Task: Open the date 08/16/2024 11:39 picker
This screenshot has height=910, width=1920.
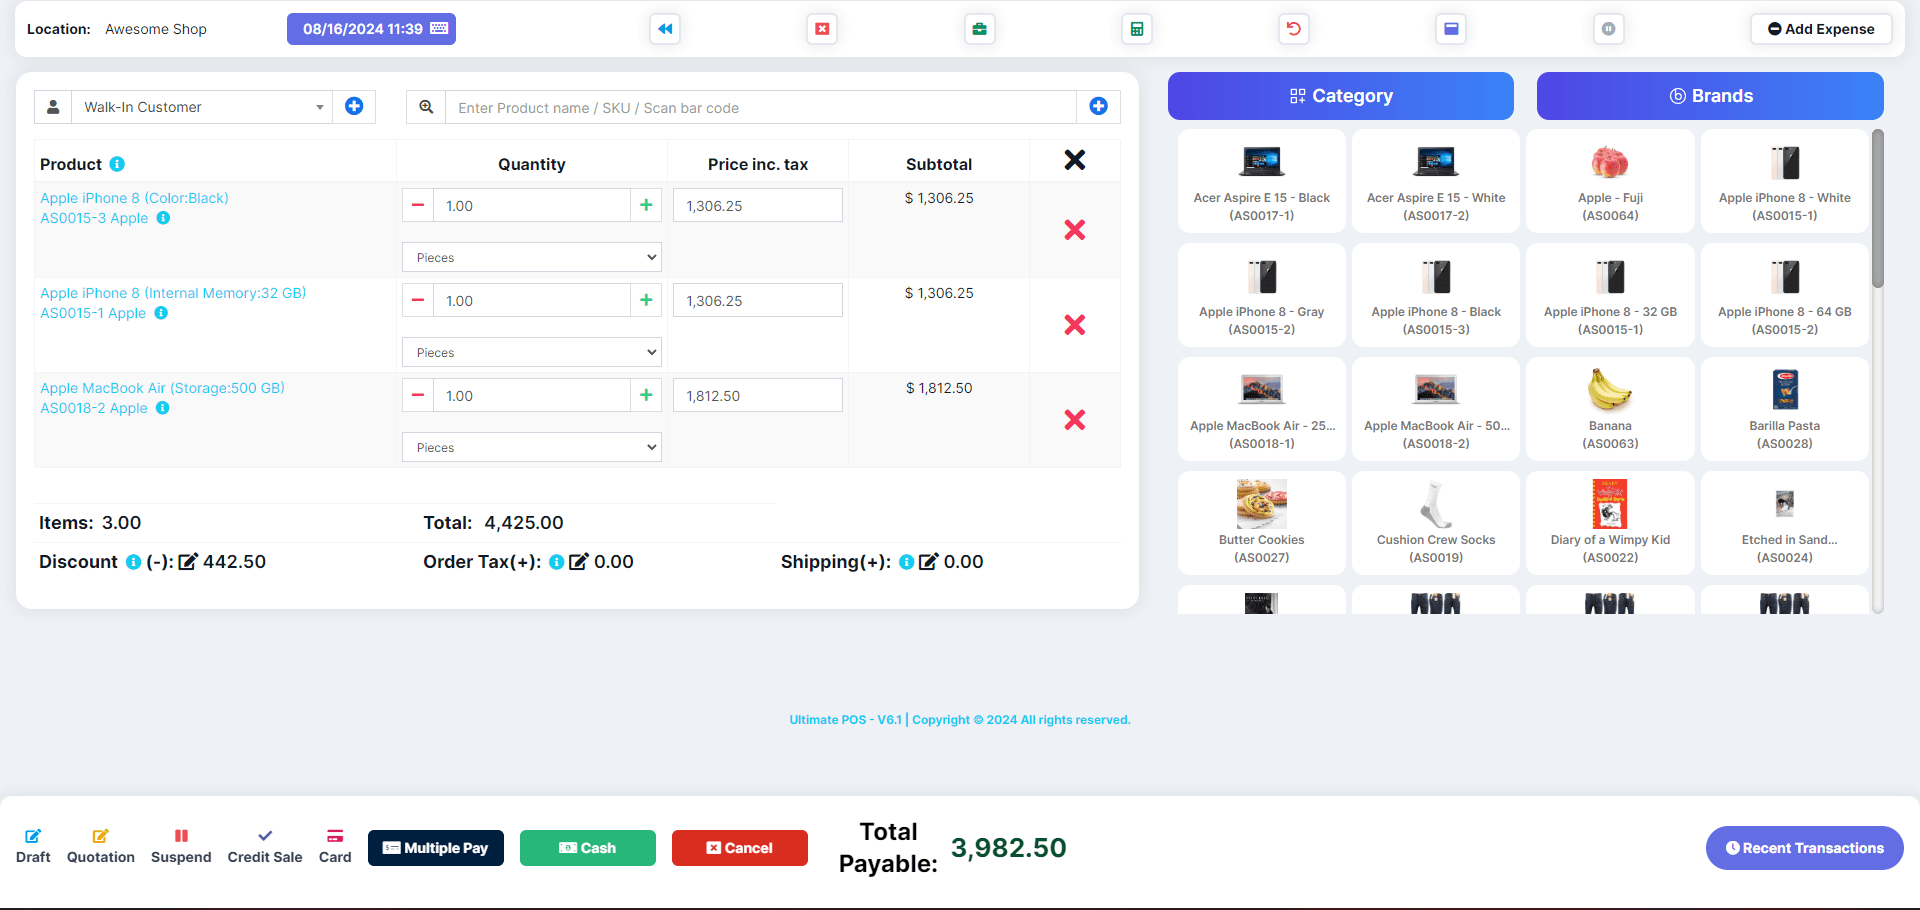Action: click(x=371, y=29)
